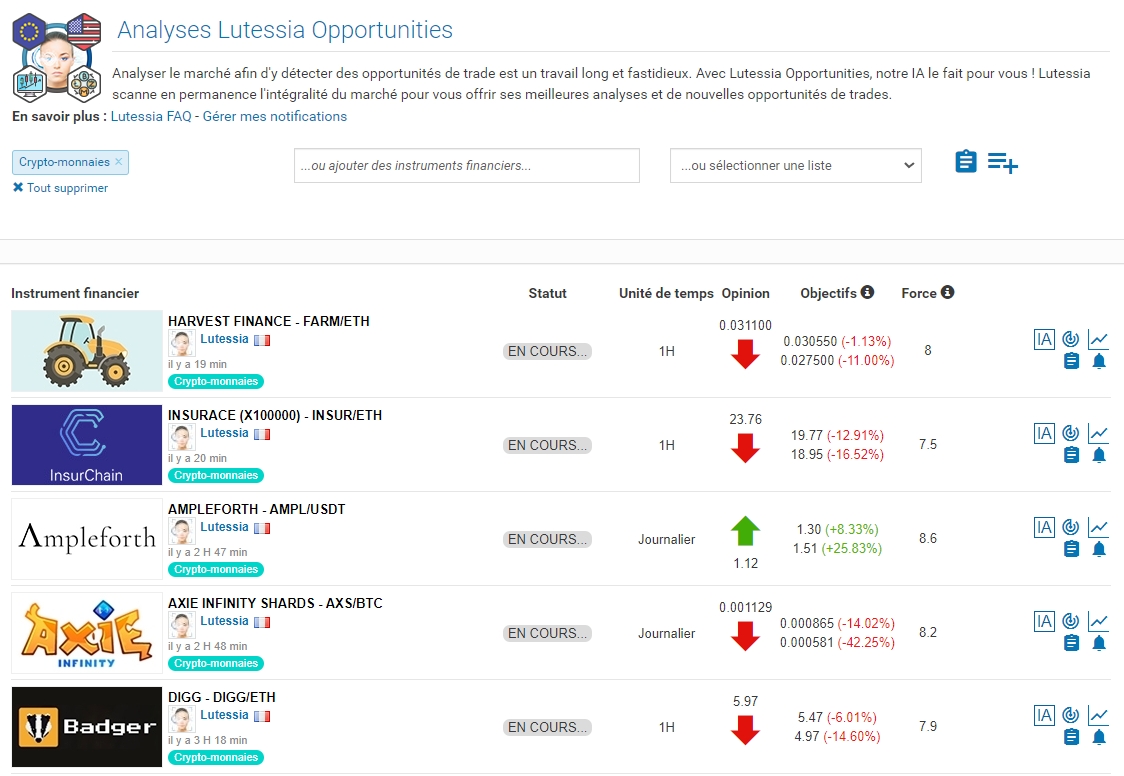This screenshot has height=776, width=1124.
Task: Open IA analysis for Ampleforth AMPL/USDT
Action: [x=1044, y=527]
